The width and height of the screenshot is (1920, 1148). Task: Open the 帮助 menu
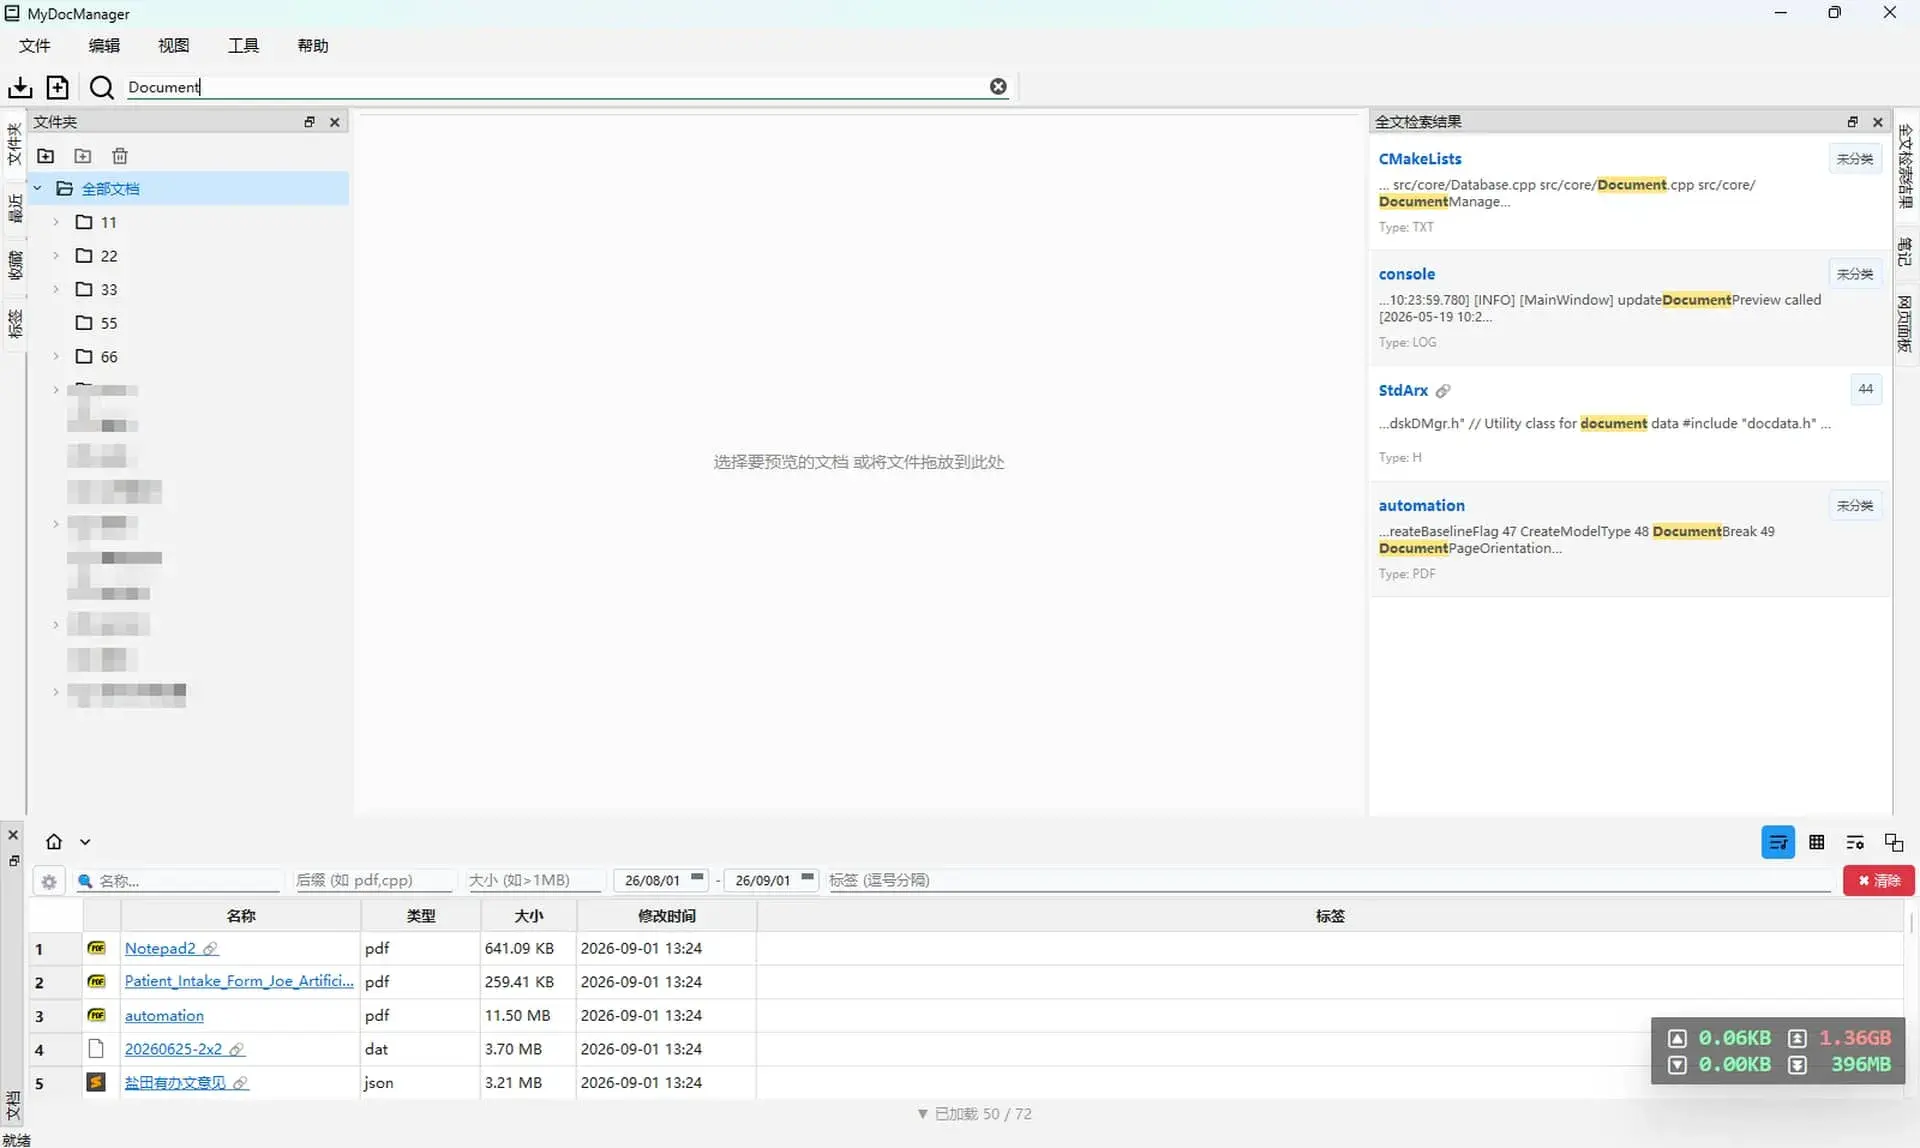[313, 46]
